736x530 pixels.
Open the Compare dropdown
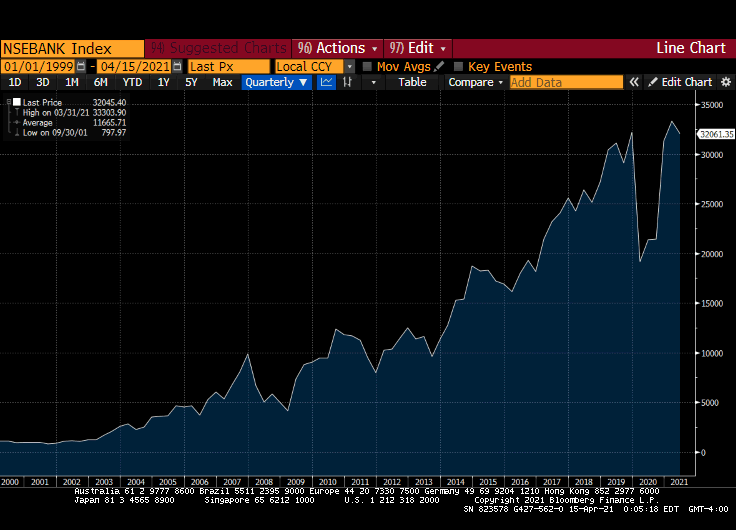(475, 82)
